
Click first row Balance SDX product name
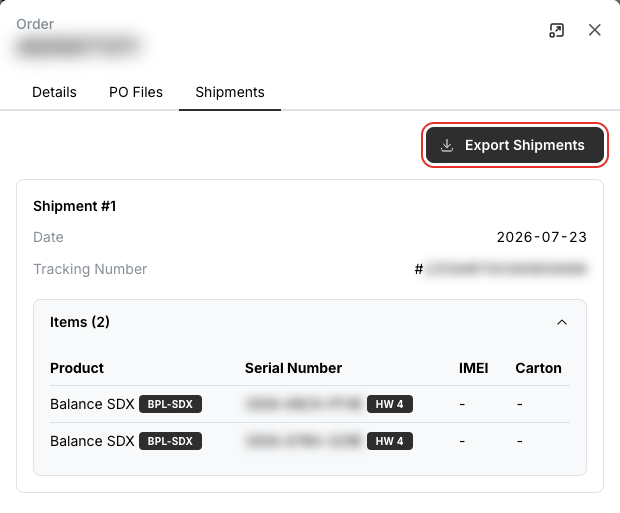pyautogui.click(x=92, y=404)
